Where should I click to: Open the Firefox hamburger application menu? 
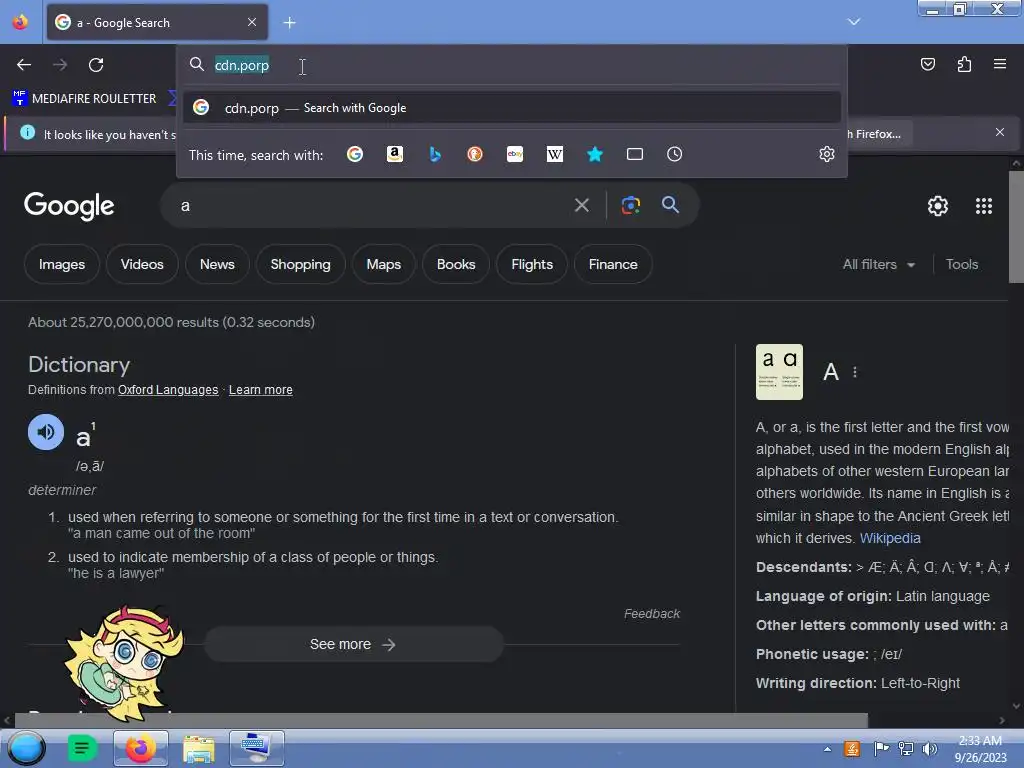[x=1000, y=64]
